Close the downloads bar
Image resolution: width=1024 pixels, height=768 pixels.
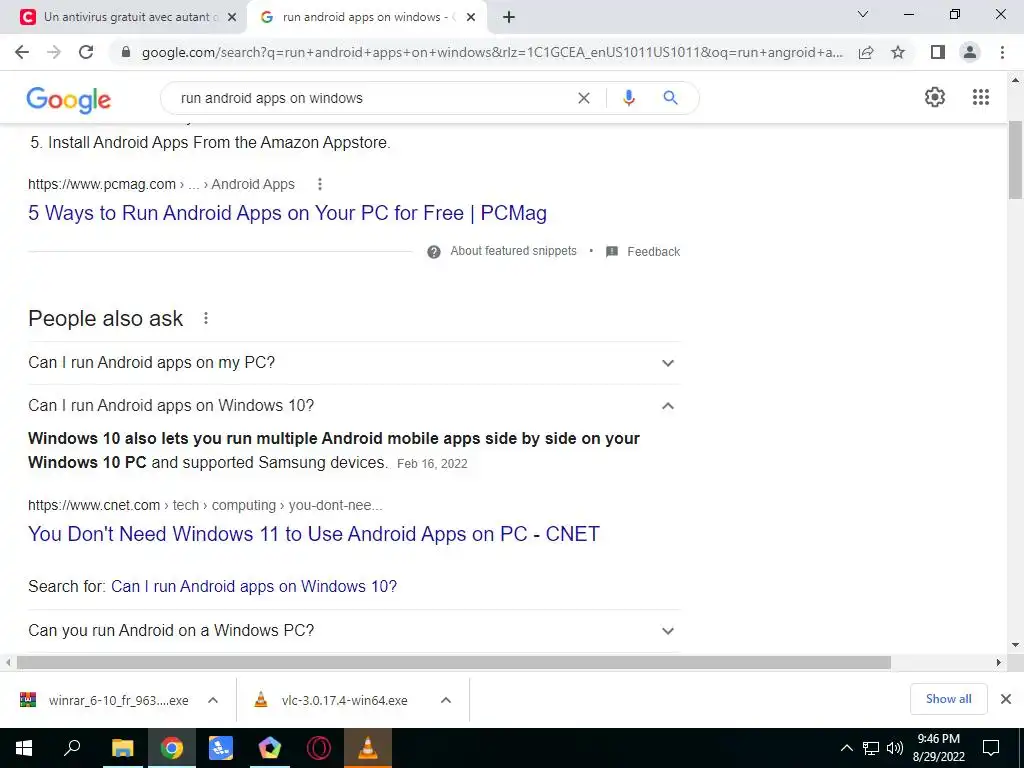[1006, 699]
